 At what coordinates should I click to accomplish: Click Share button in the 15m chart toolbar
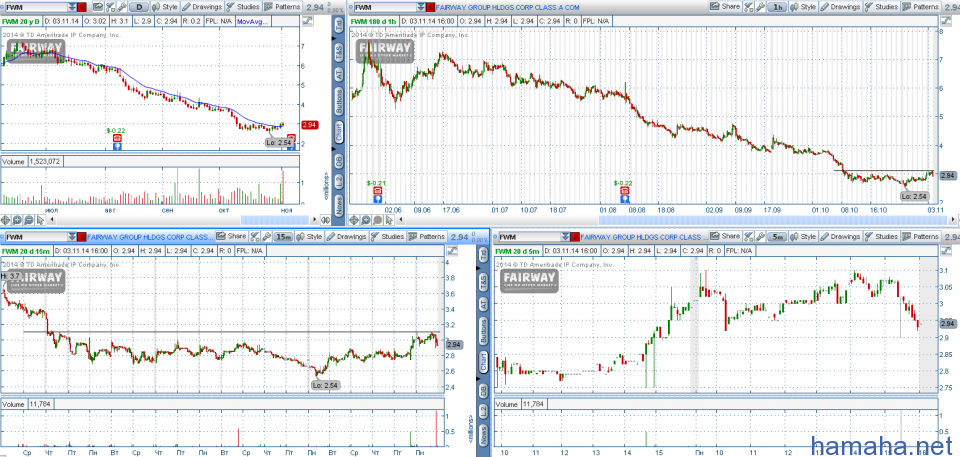coord(231,236)
